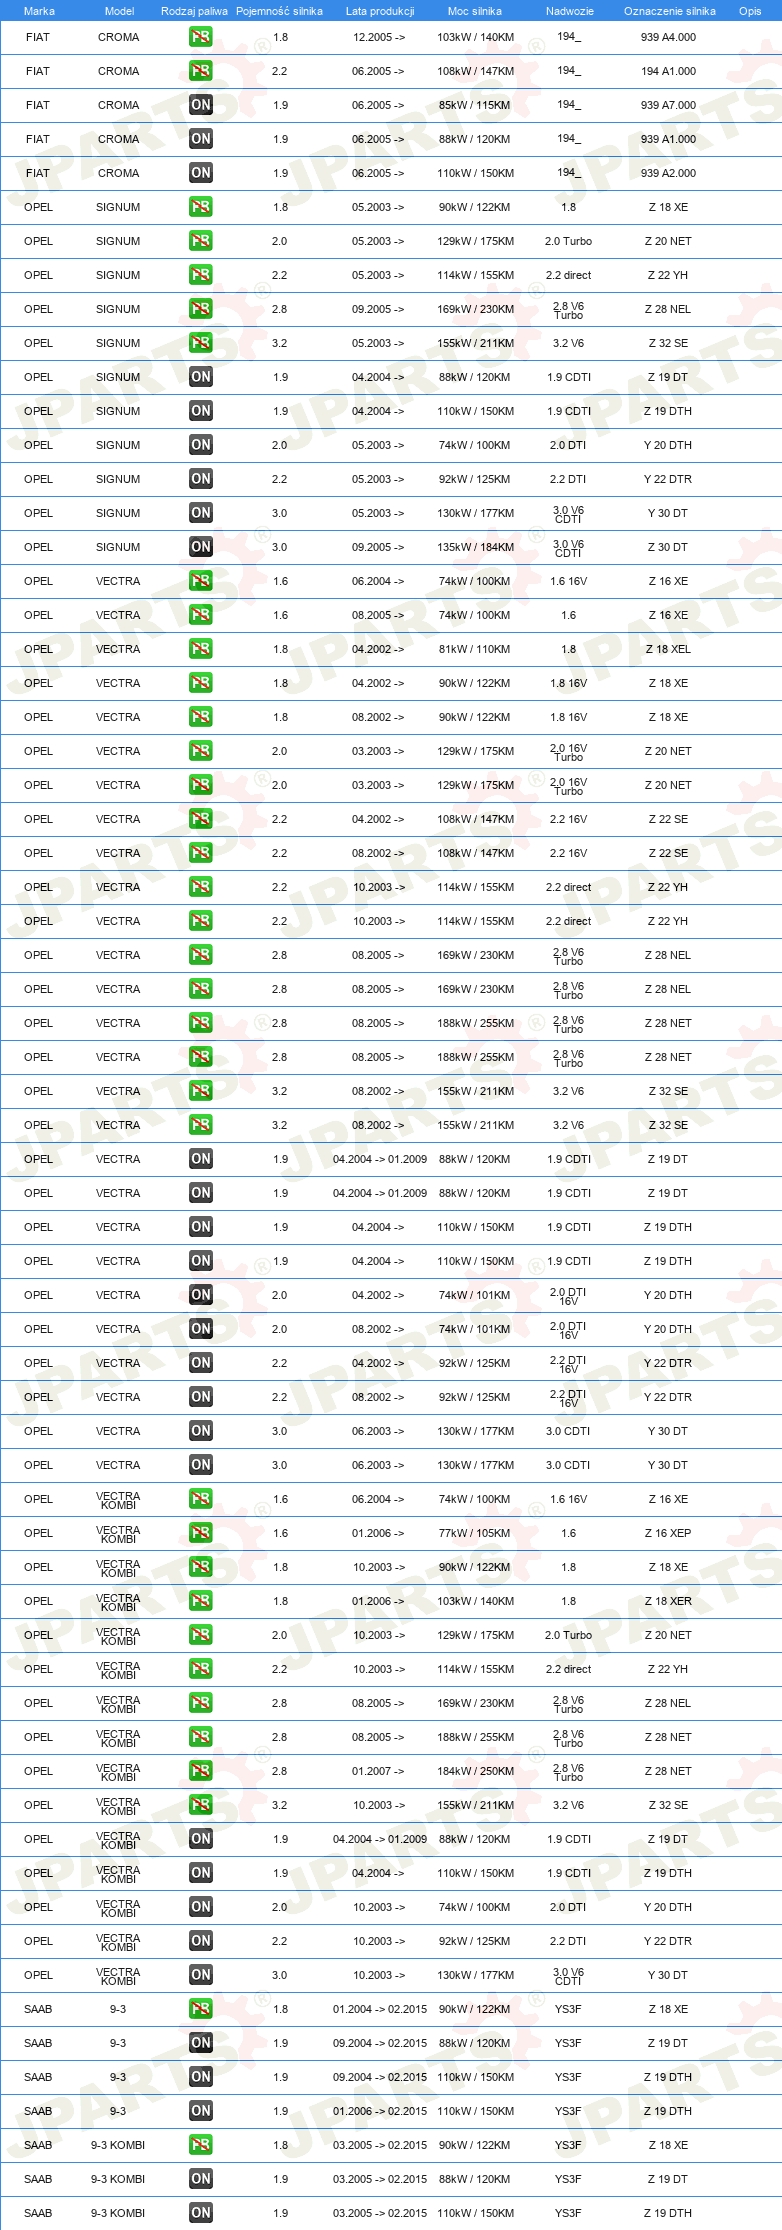782x2230 pixels.
Task: Click the 81kW / 110KM power cell
Action: [474, 649]
